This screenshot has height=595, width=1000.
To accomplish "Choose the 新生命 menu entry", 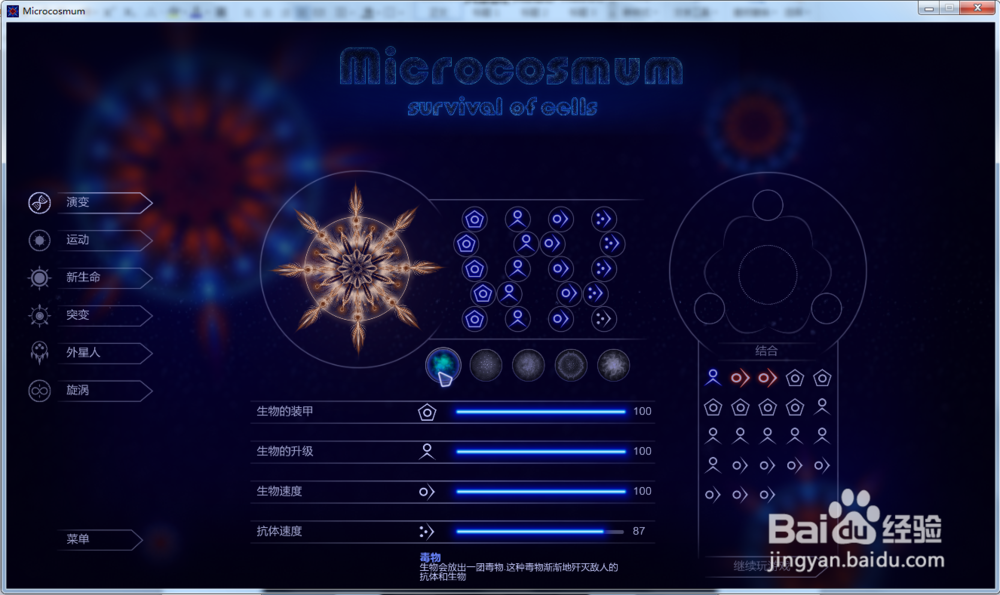I will click(x=105, y=277).
